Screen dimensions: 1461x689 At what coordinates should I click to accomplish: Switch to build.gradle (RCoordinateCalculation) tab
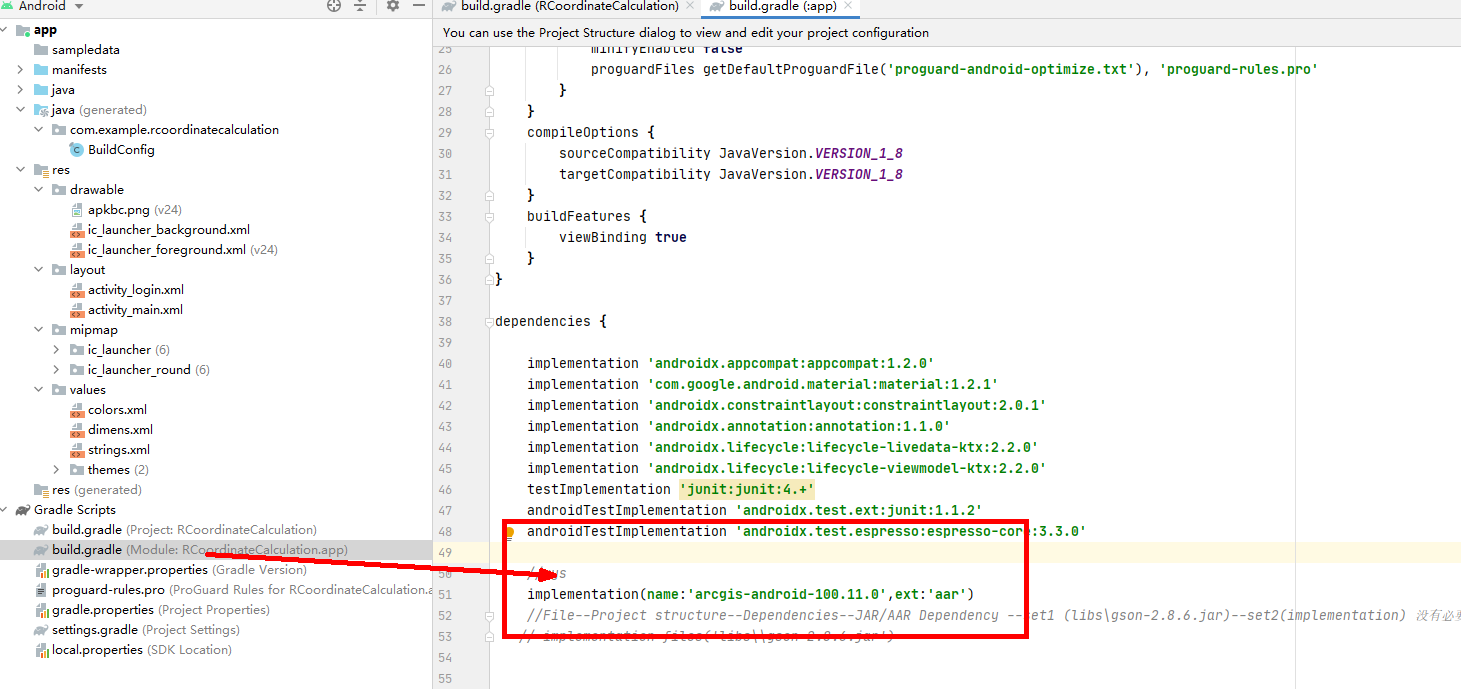[x=569, y=6]
